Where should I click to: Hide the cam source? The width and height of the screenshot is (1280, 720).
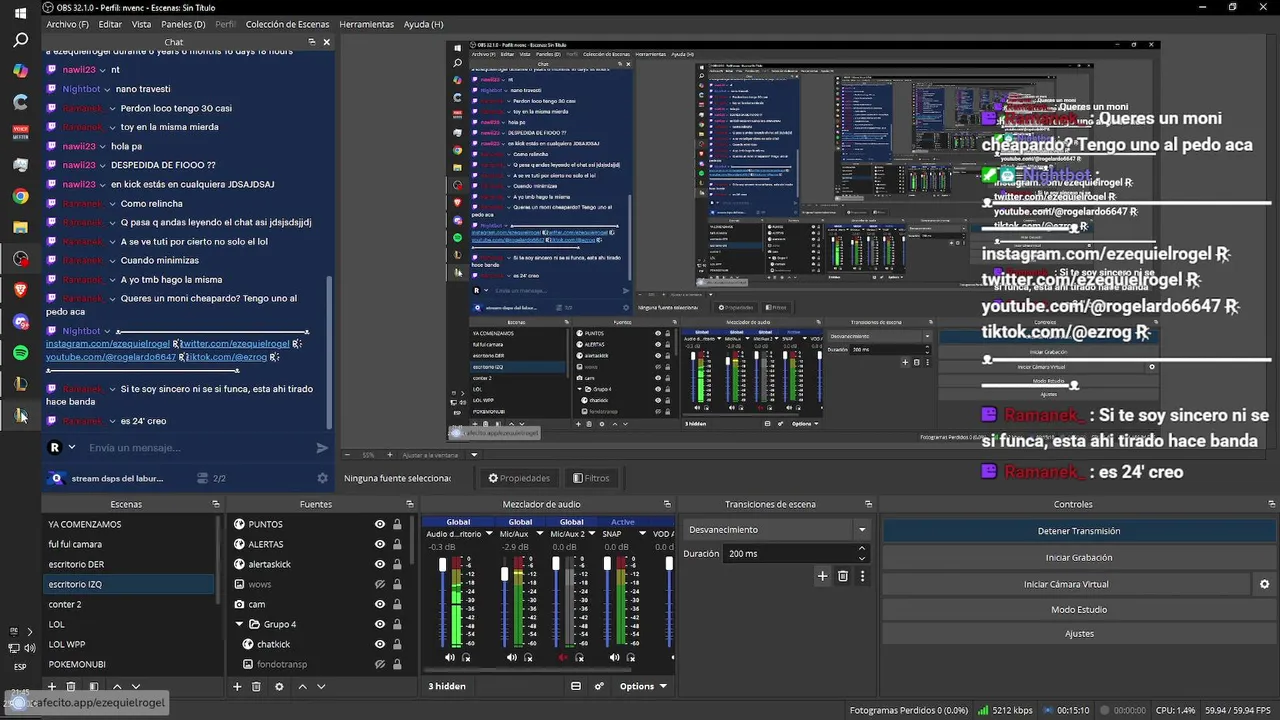(380, 604)
